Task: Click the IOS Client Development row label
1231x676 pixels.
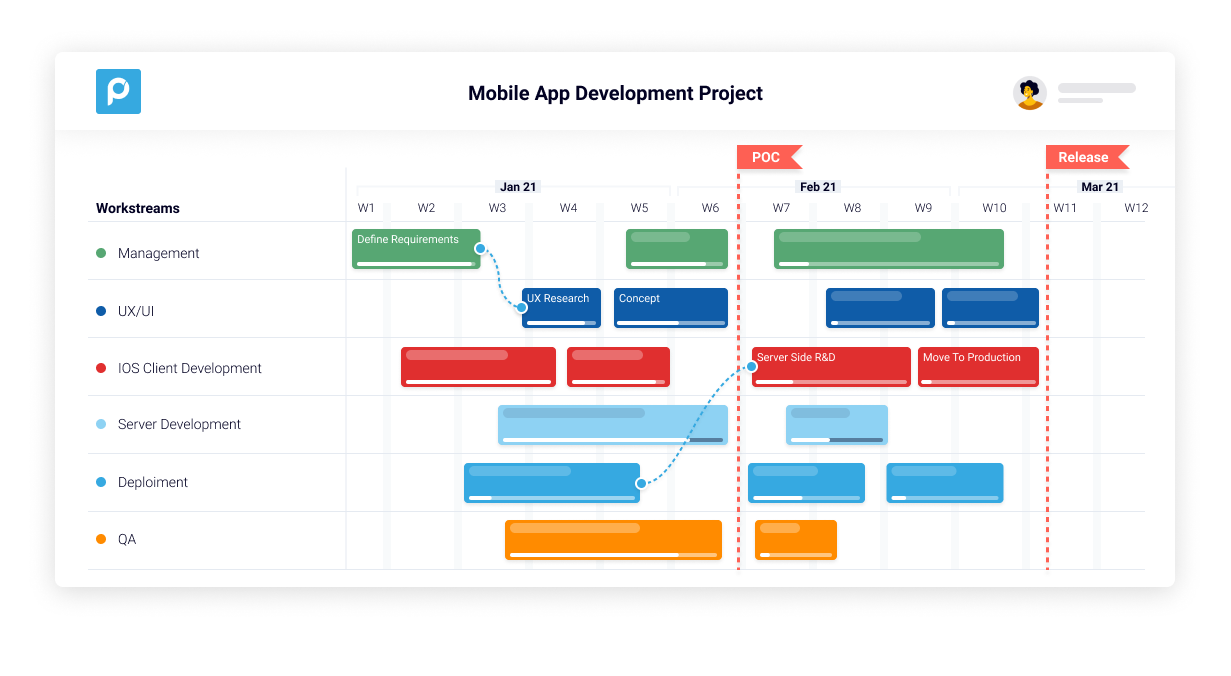Action: pyautogui.click(x=190, y=368)
